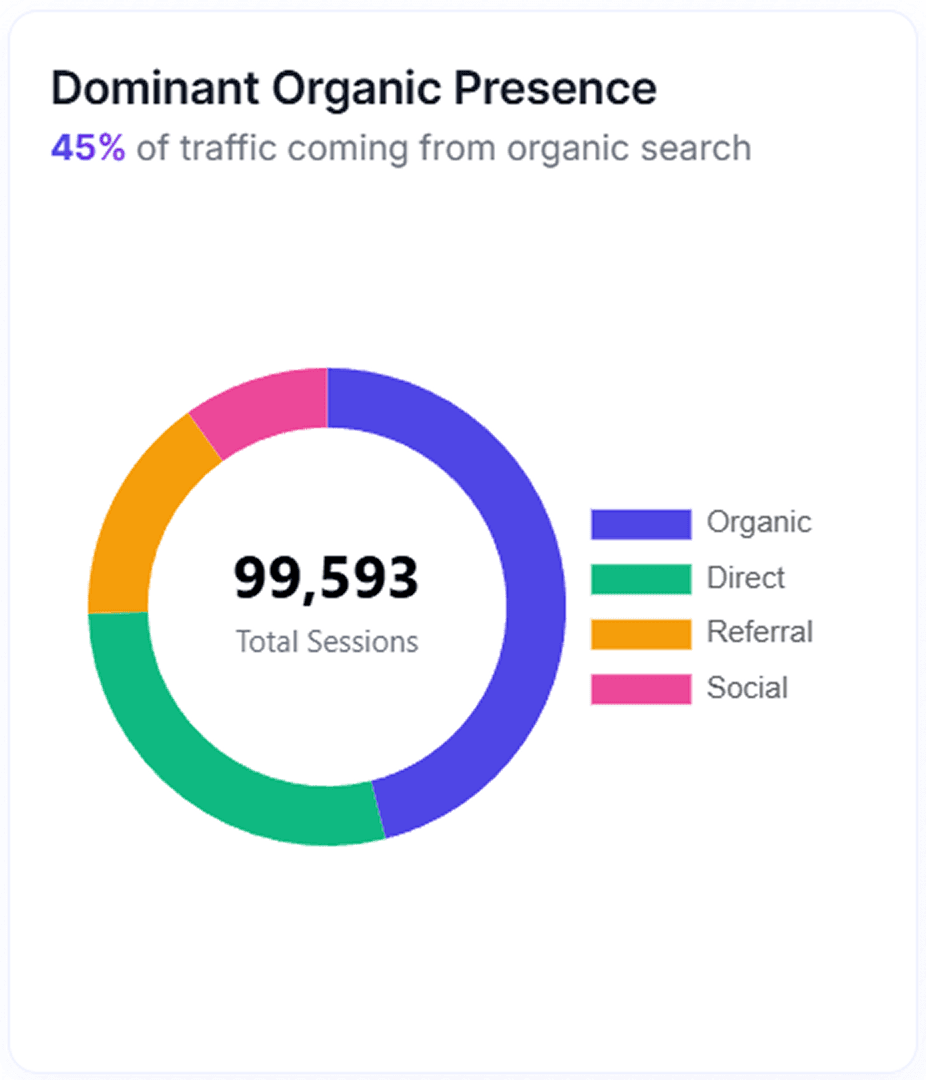The width and height of the screenshot is (926, 1080).
Task: Click the Organic legend color box
Action: pos(640,523)
